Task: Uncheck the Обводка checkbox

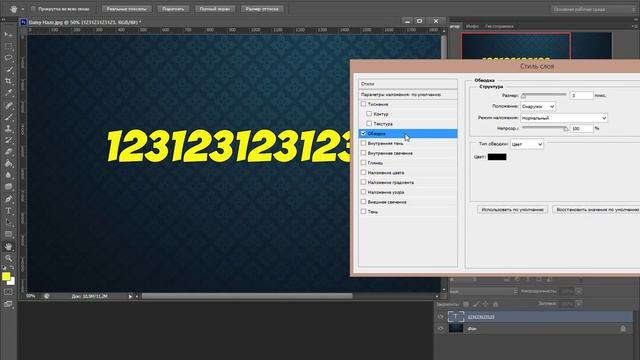Action: click(363, 133)
